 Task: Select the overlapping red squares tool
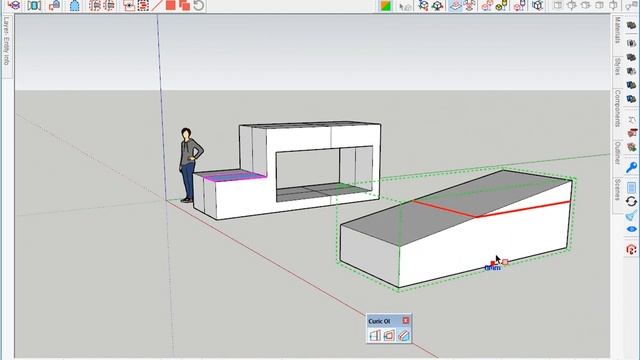[x=184, y=5]
